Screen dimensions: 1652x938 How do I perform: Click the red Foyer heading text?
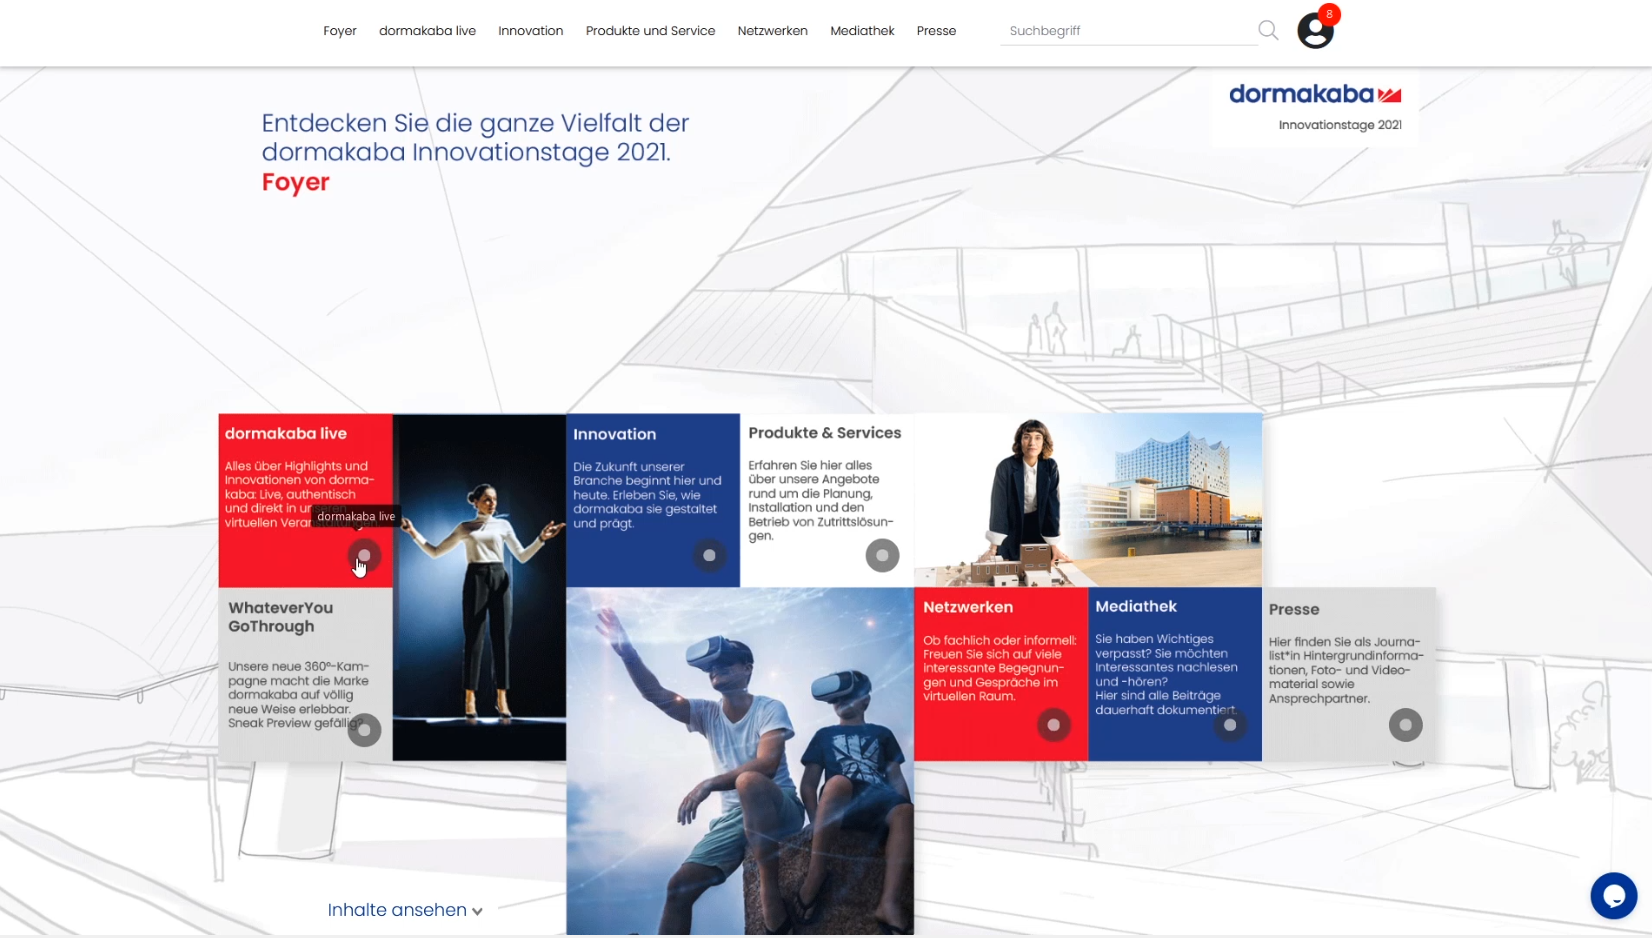point(296,183)
